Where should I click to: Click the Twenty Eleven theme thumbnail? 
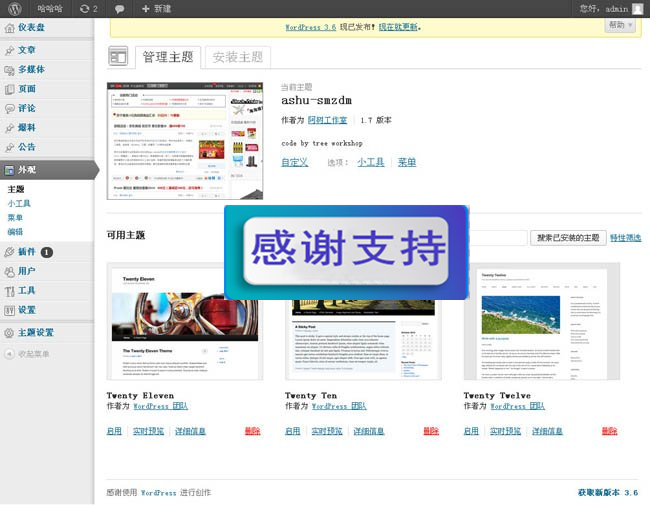[185, 321]
